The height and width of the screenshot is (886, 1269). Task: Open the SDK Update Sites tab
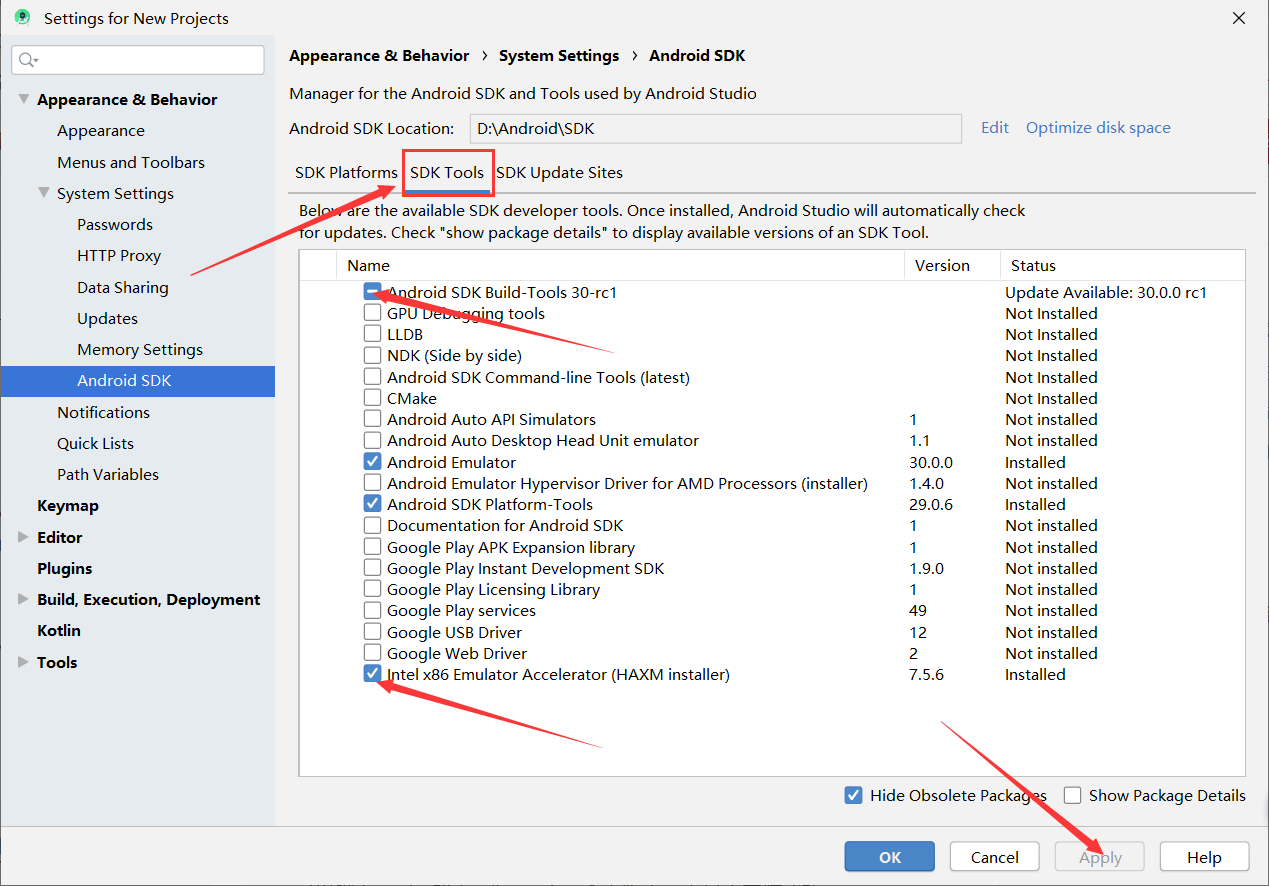click(x=559, y=172)
